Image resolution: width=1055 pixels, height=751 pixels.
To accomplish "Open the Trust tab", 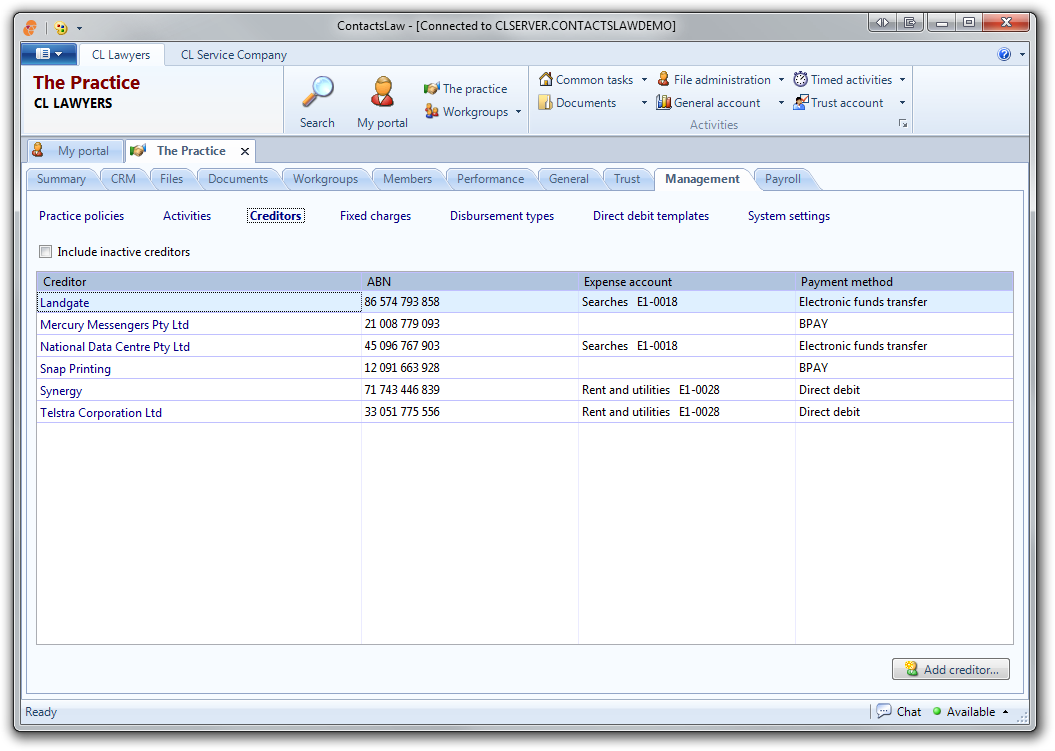I will (x=627, y=179).
